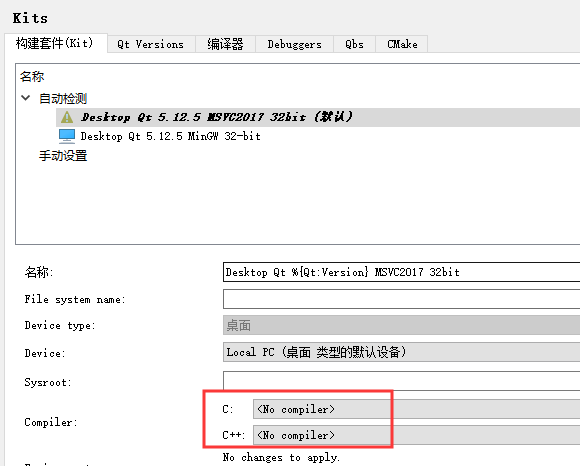Click the 名称 column header
580x466 pixels.
[32, 77]
